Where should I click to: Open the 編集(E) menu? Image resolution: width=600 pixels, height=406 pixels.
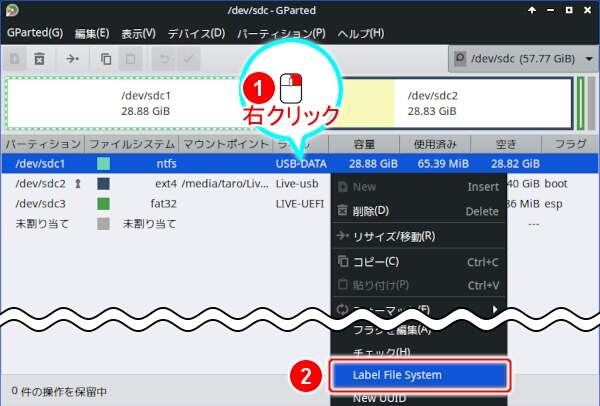92,33
